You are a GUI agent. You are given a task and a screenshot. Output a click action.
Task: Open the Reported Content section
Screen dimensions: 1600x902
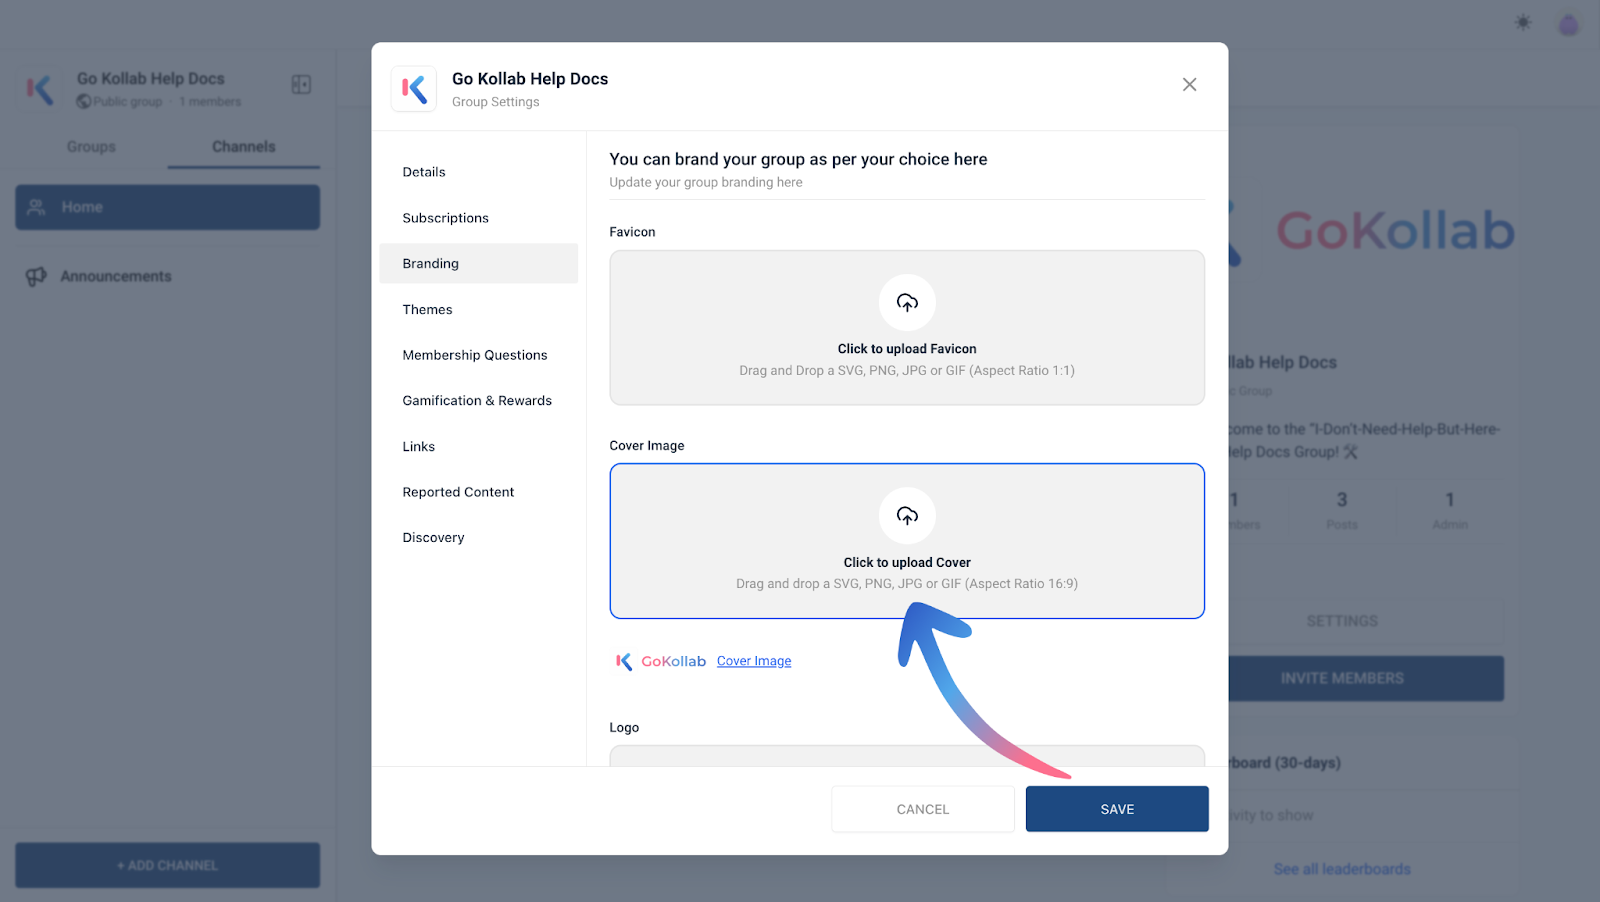(x=478, y=492)
